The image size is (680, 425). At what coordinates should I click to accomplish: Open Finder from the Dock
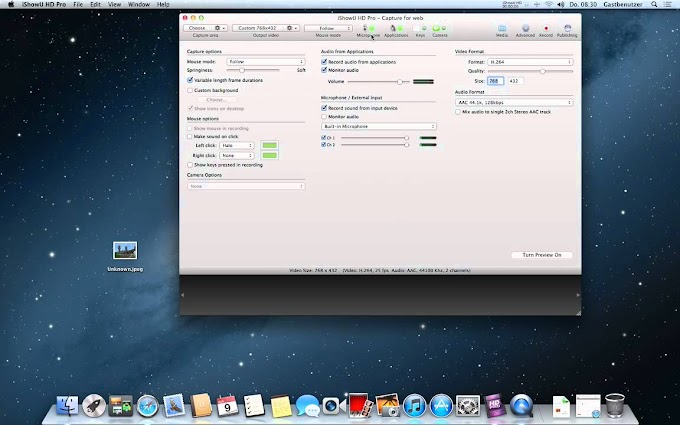coord(68,406)
